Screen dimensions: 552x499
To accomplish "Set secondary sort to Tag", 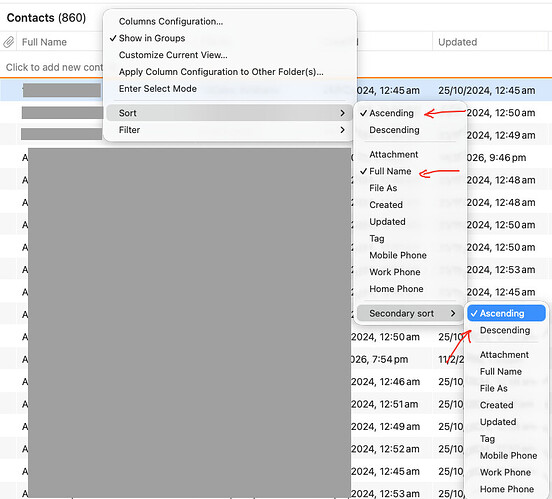I will click(x=487, y=439).
